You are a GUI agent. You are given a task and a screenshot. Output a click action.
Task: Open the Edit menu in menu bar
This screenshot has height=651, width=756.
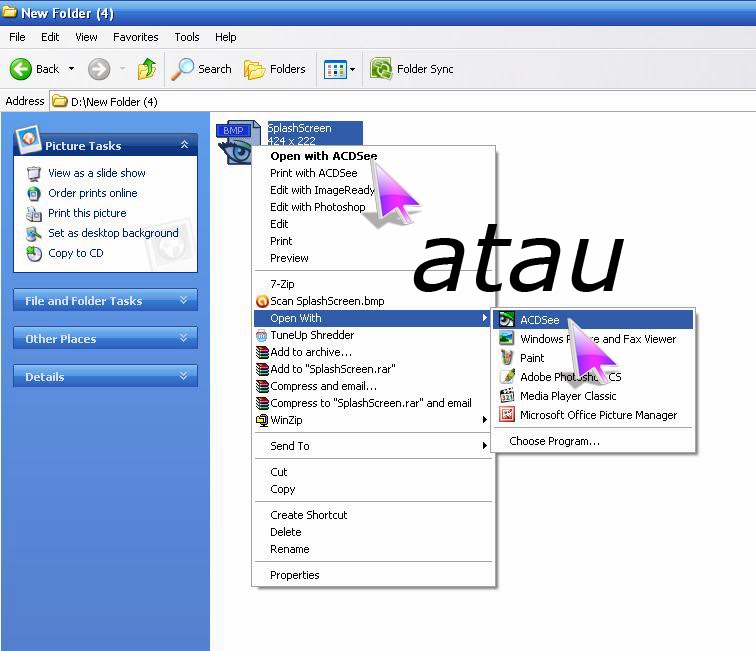pos(50,37)
